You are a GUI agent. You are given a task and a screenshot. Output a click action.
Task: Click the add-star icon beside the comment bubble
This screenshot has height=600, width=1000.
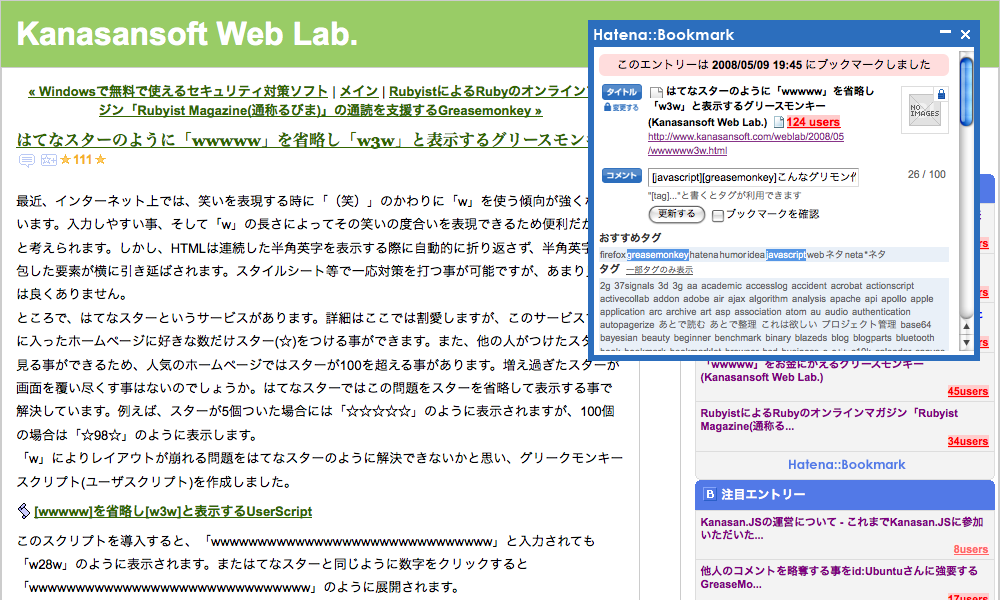tap(48, 160)
